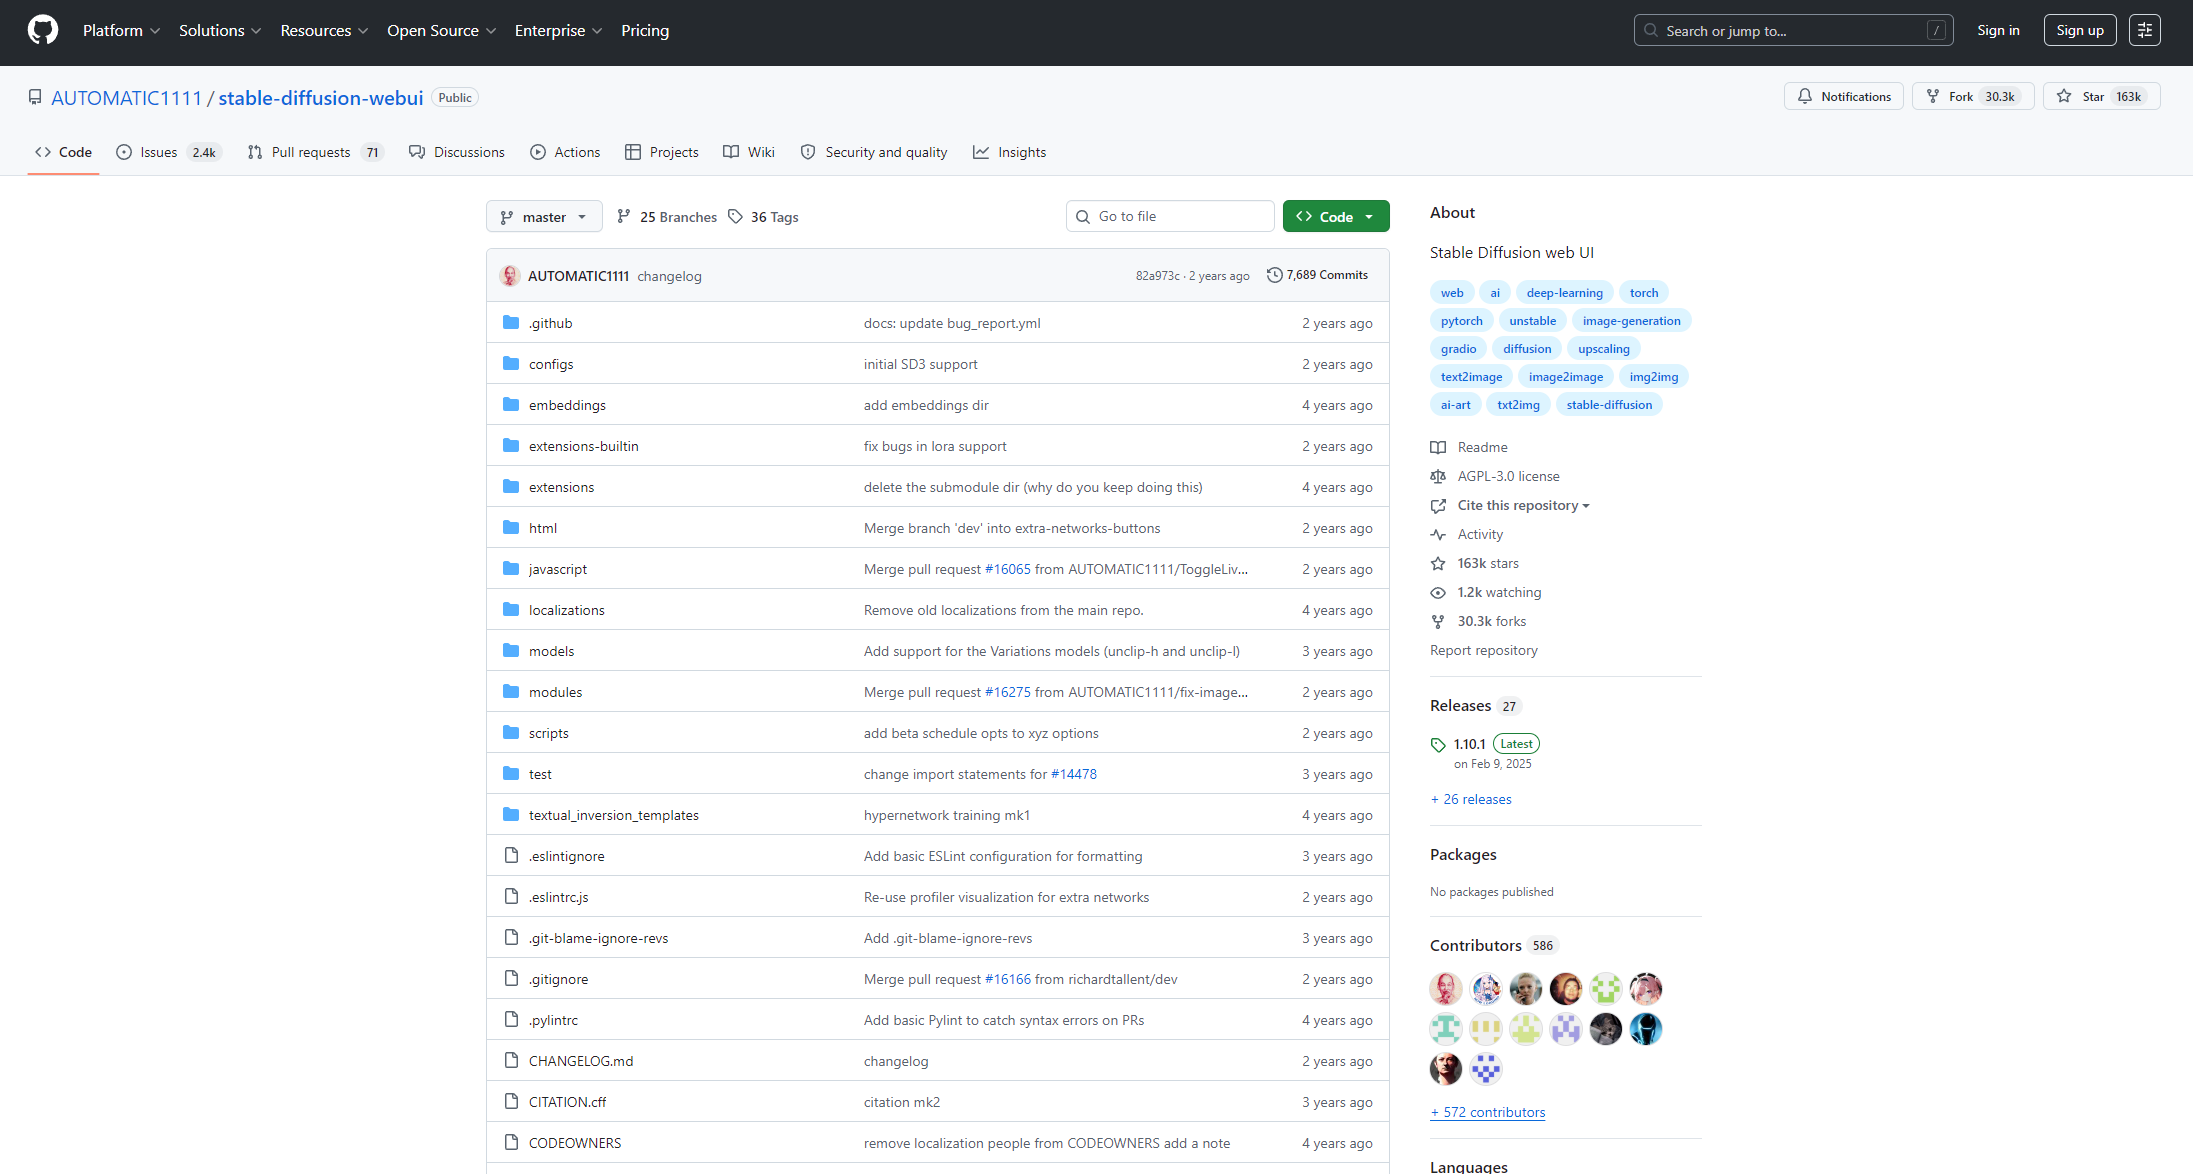The height and width of the screenshot is (1174, 2193).
Task: Click the Readme book icon
Action: coord(1438,447)
